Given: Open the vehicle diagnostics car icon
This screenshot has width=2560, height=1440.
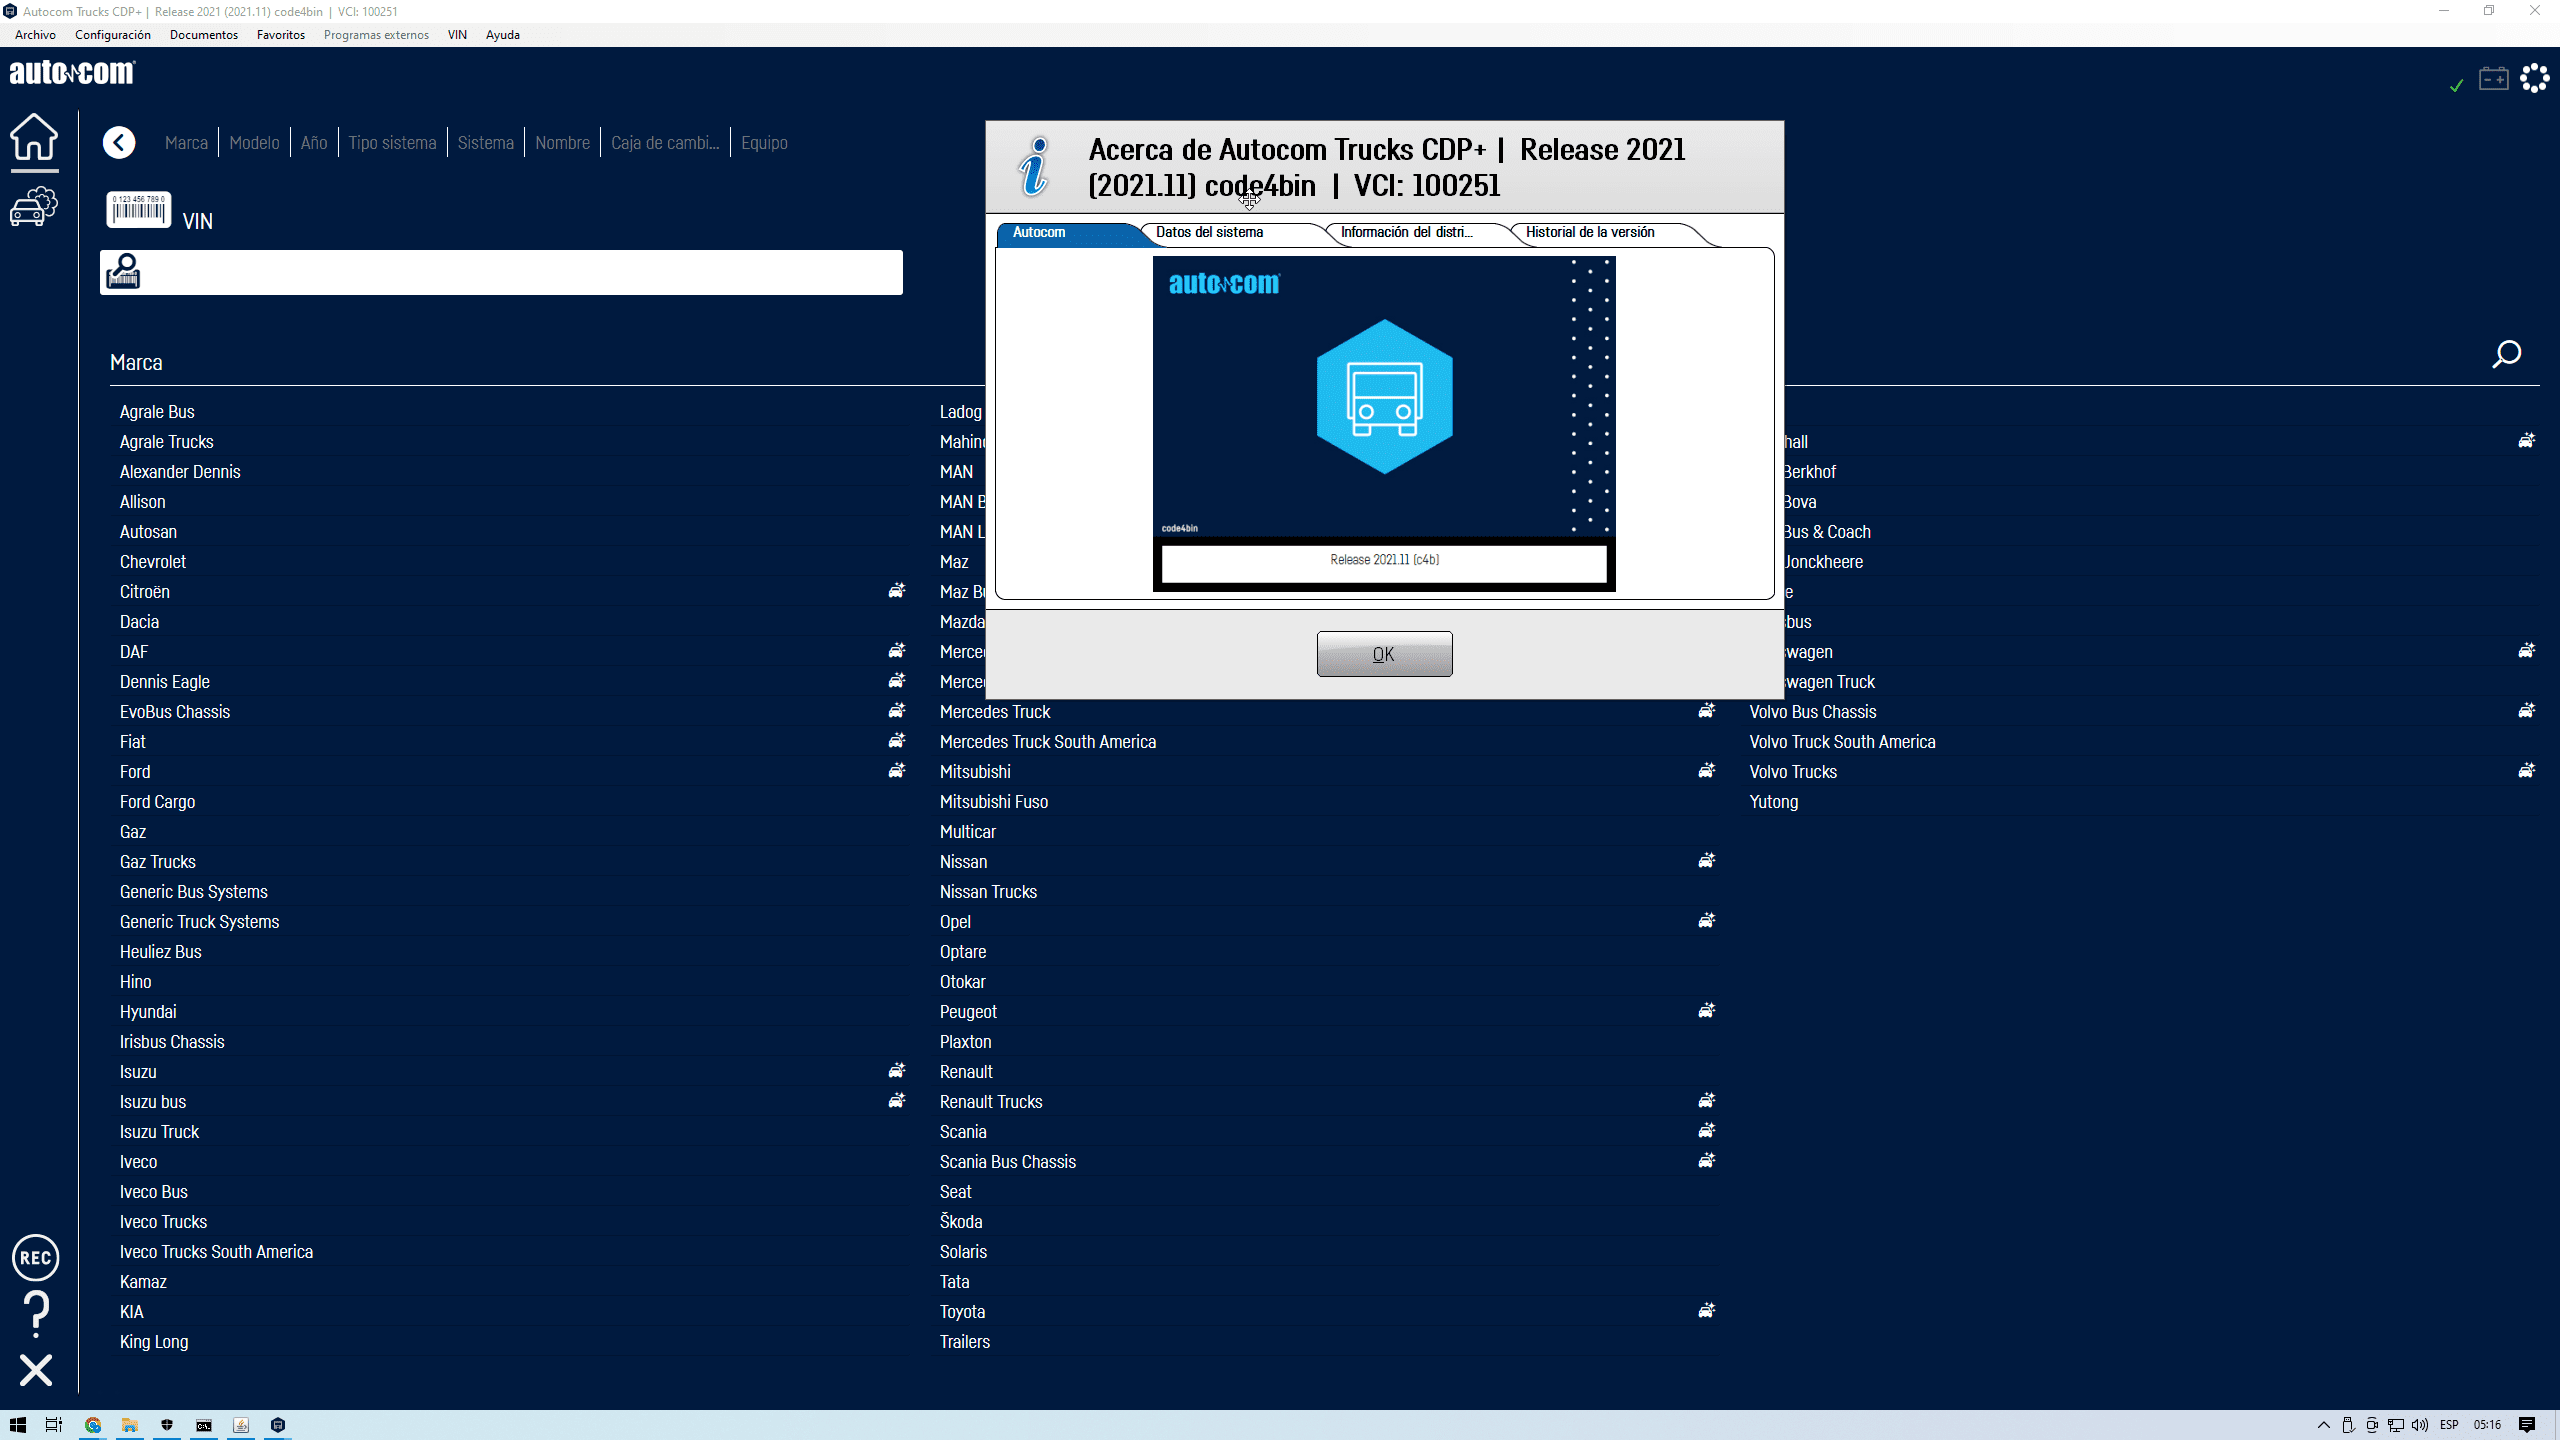Looking at the screenshot, I should click(x=34, y=207).
